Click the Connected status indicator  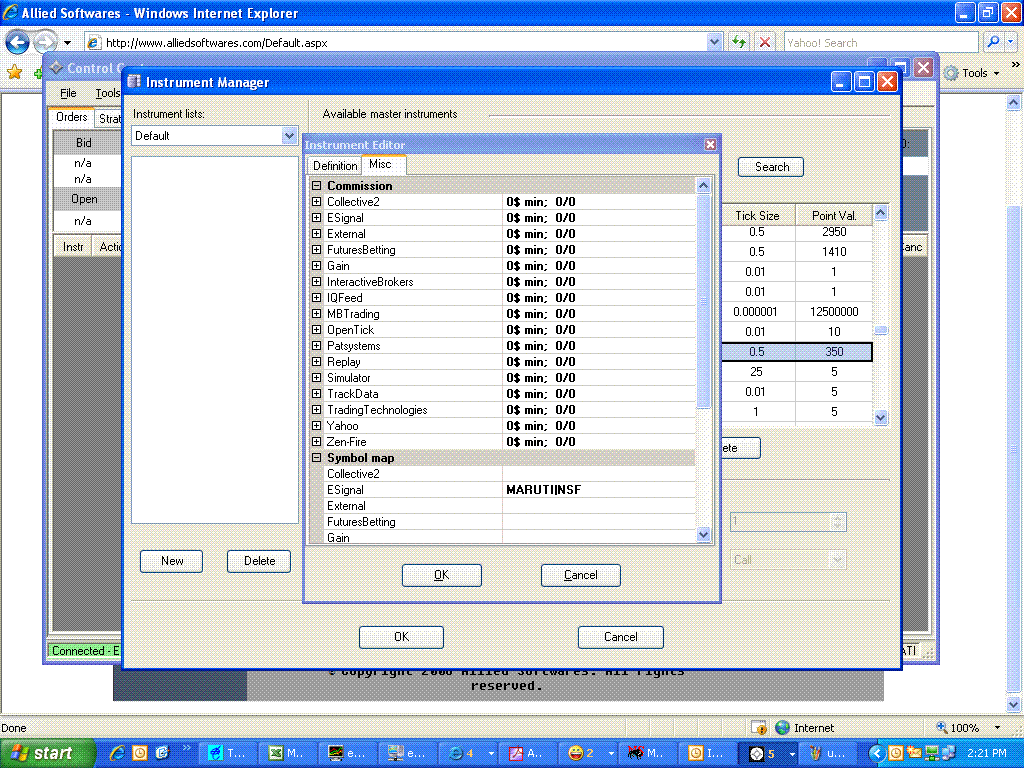[84, 650]
